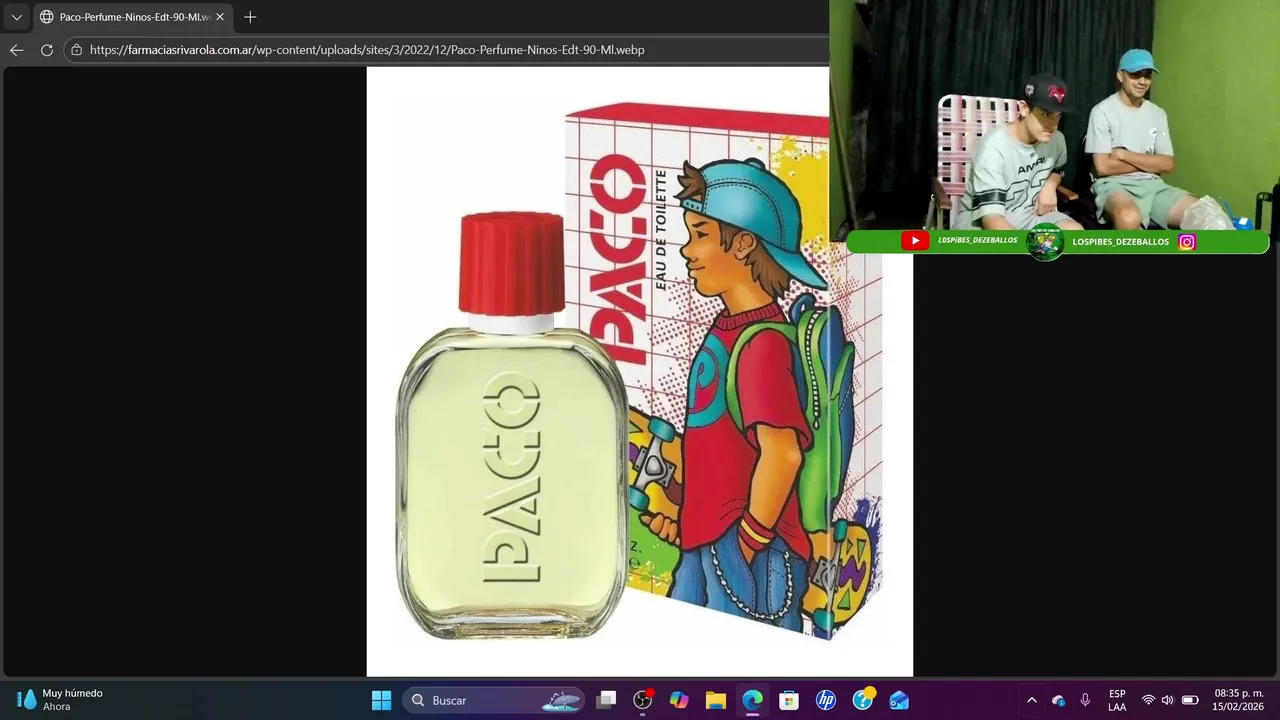Open the clock and date 15/02/2026

pyautogui.click(x=1239, y=700)
